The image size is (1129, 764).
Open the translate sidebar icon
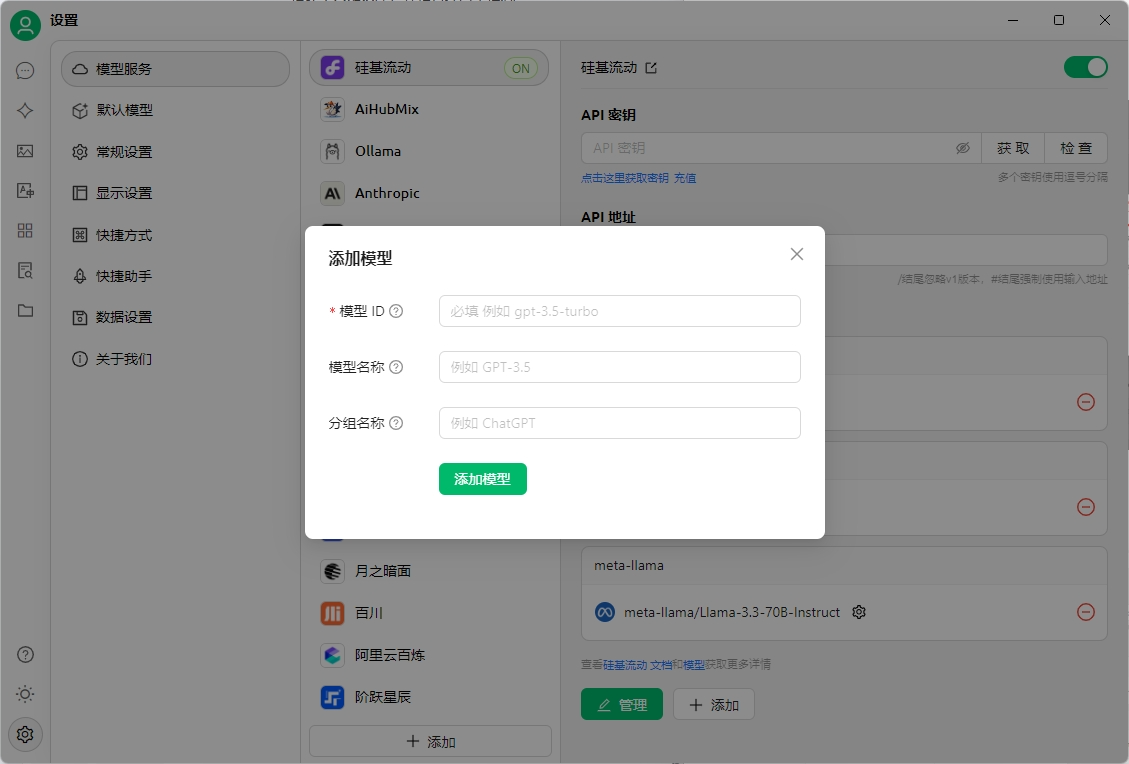coord(25,190)
